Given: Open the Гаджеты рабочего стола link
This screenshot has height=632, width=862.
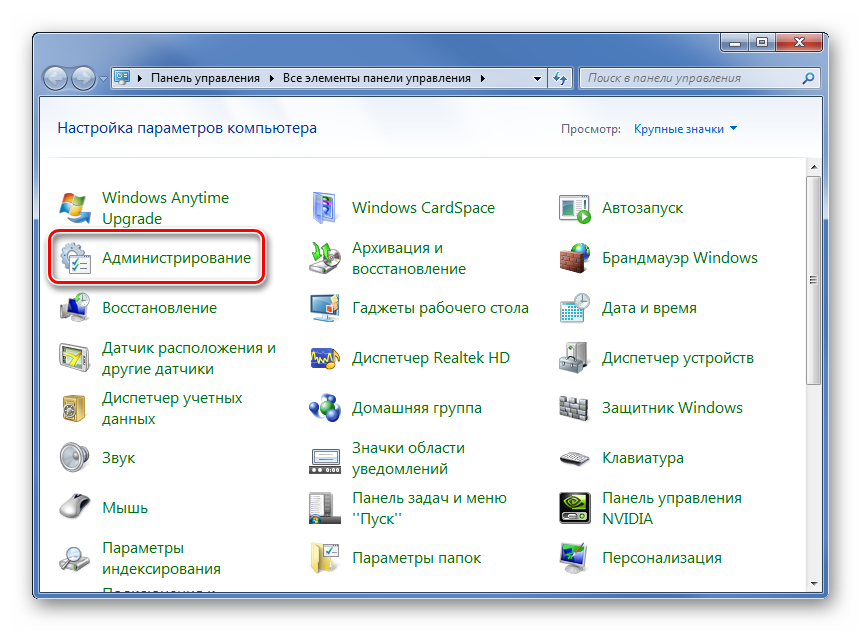Looking at the screenshot, I should pyautogui.click(x=440, y=308).
